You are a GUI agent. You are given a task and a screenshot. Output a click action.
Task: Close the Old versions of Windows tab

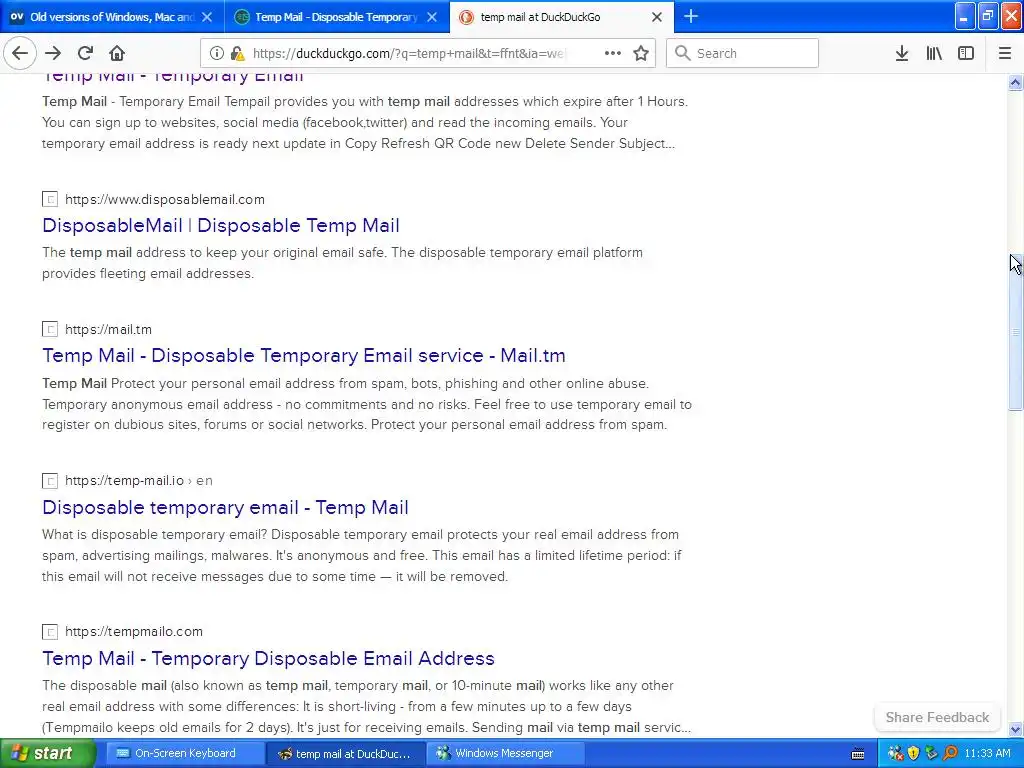point(207,18)
